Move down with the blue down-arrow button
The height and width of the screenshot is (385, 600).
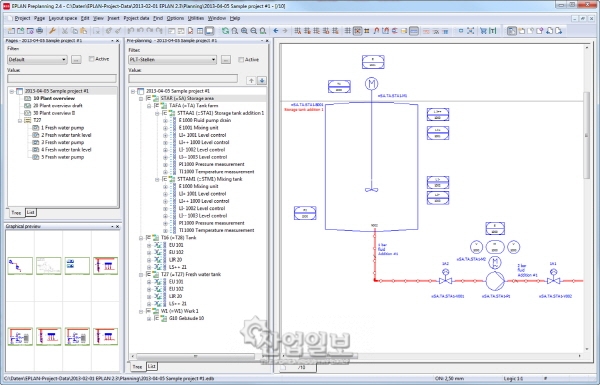(x=262, y=80)
